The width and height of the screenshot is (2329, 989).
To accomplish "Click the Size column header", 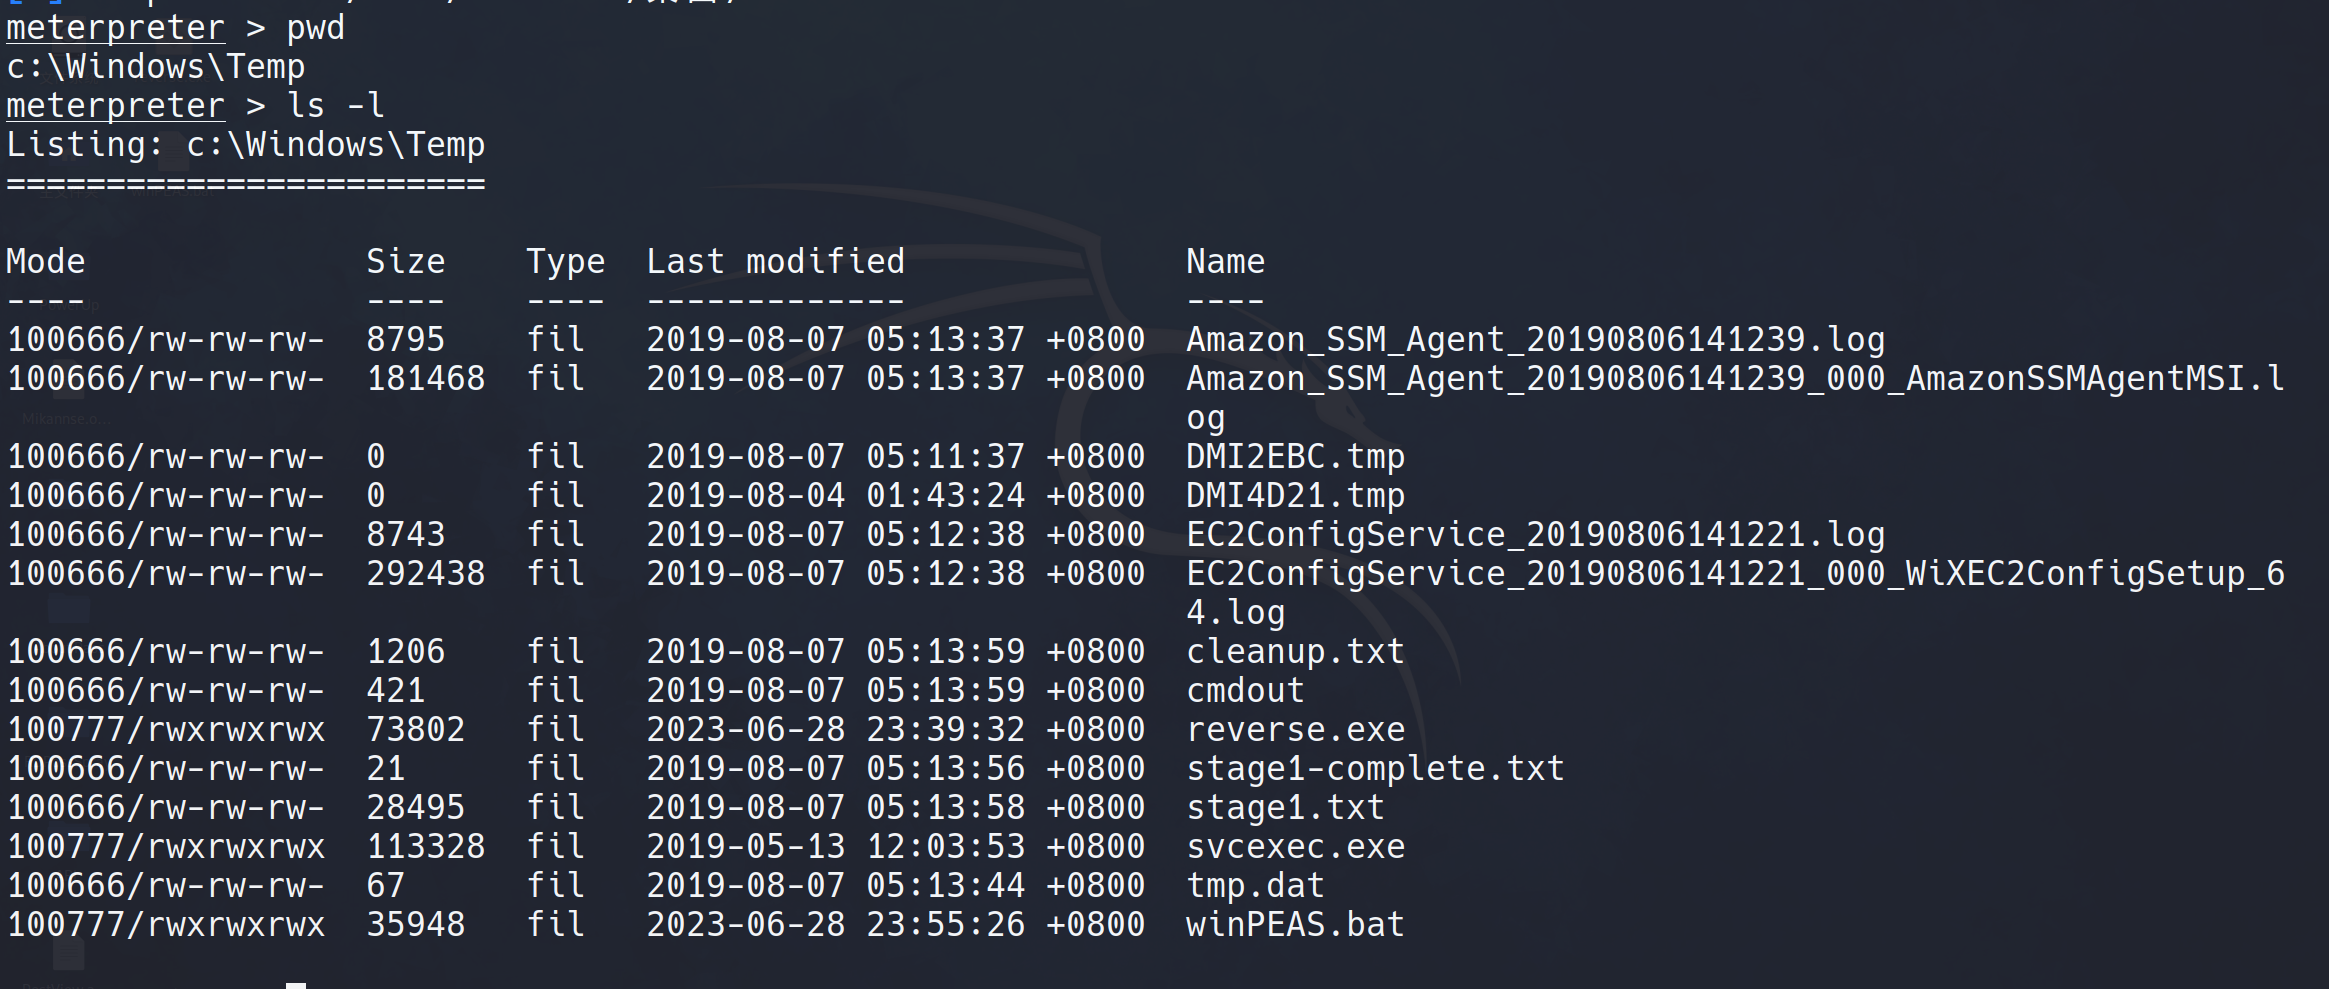I will [405, 262].
